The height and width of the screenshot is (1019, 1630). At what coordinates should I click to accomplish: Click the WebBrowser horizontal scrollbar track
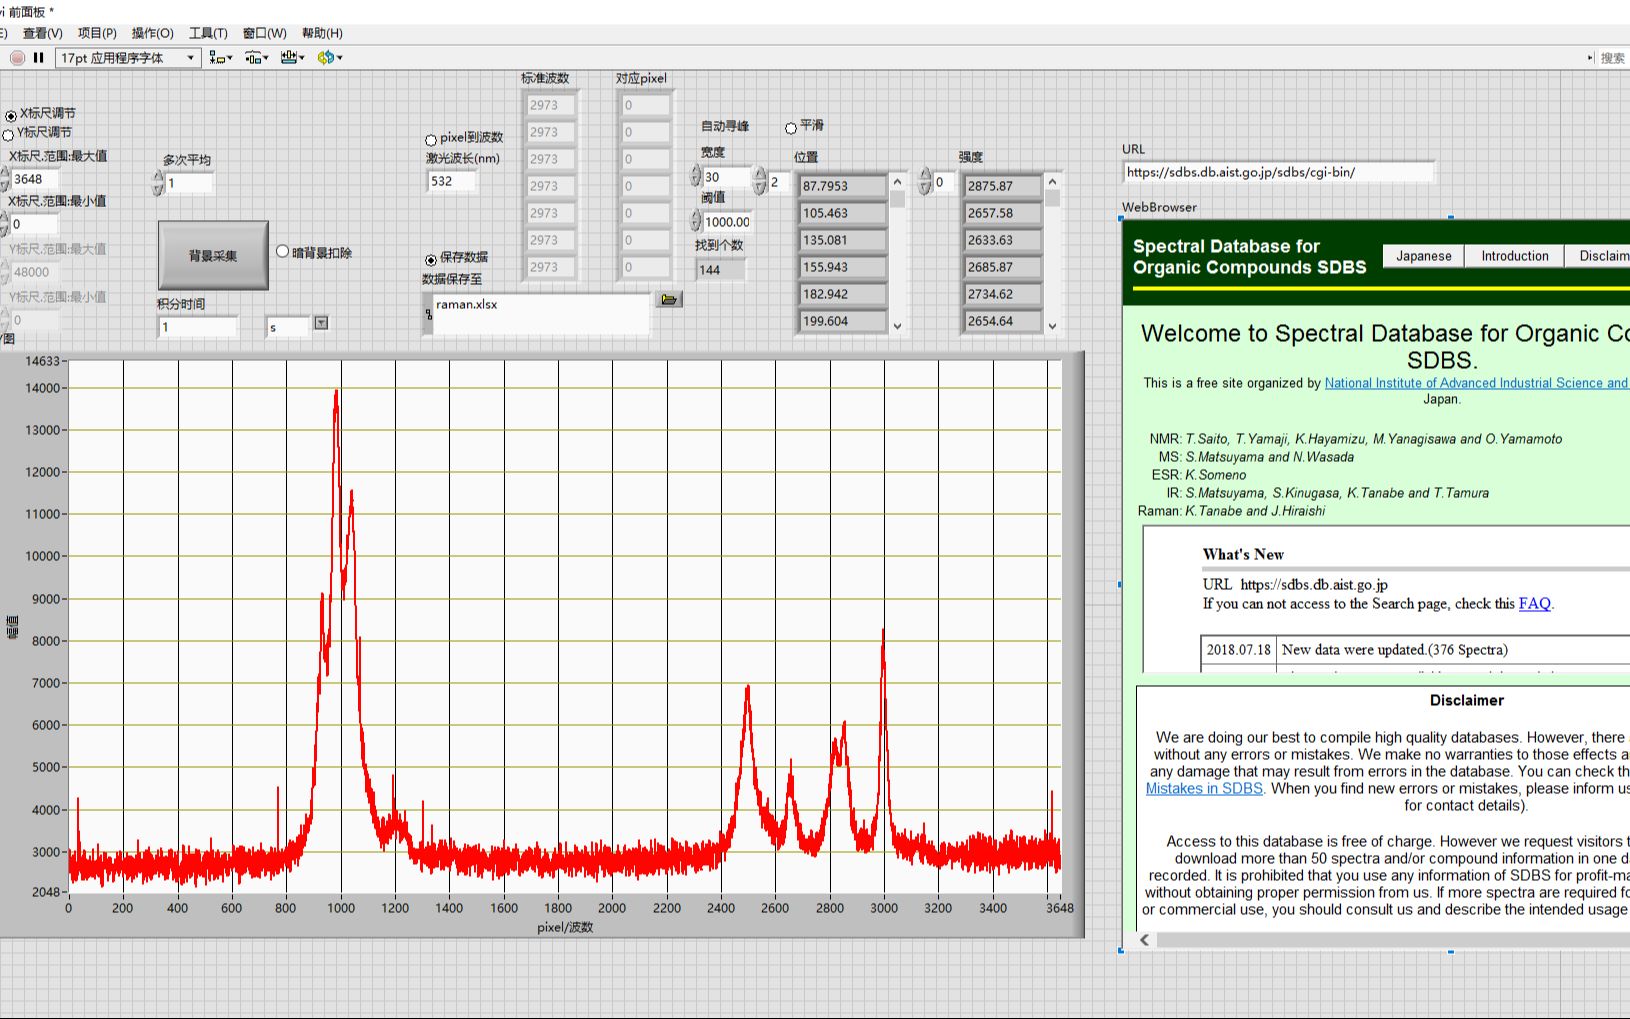1392,940
